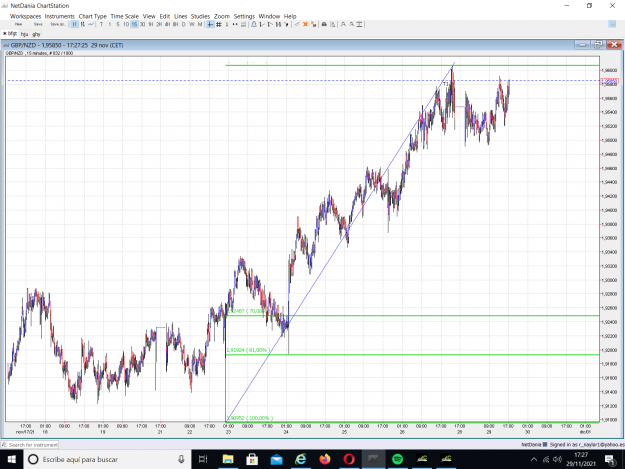Click taskbar microphone icon
The width and height of the screenshot is (625, 469).
(181, 459)
